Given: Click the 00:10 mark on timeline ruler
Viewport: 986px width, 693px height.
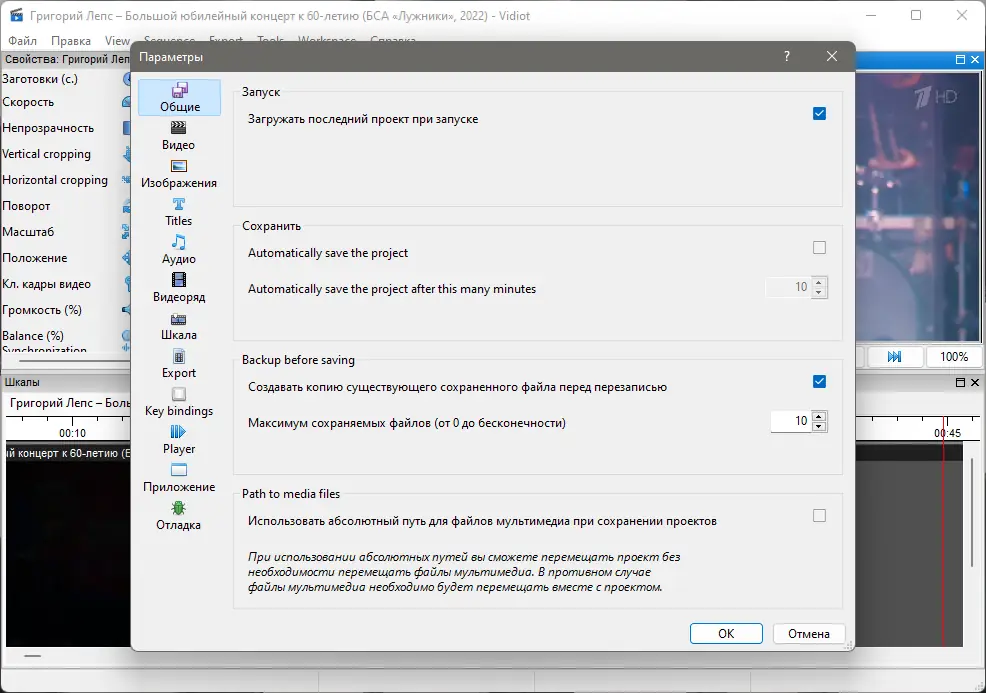Looking at the screenshot, I should pyautogui.click(x=72, y=433).
